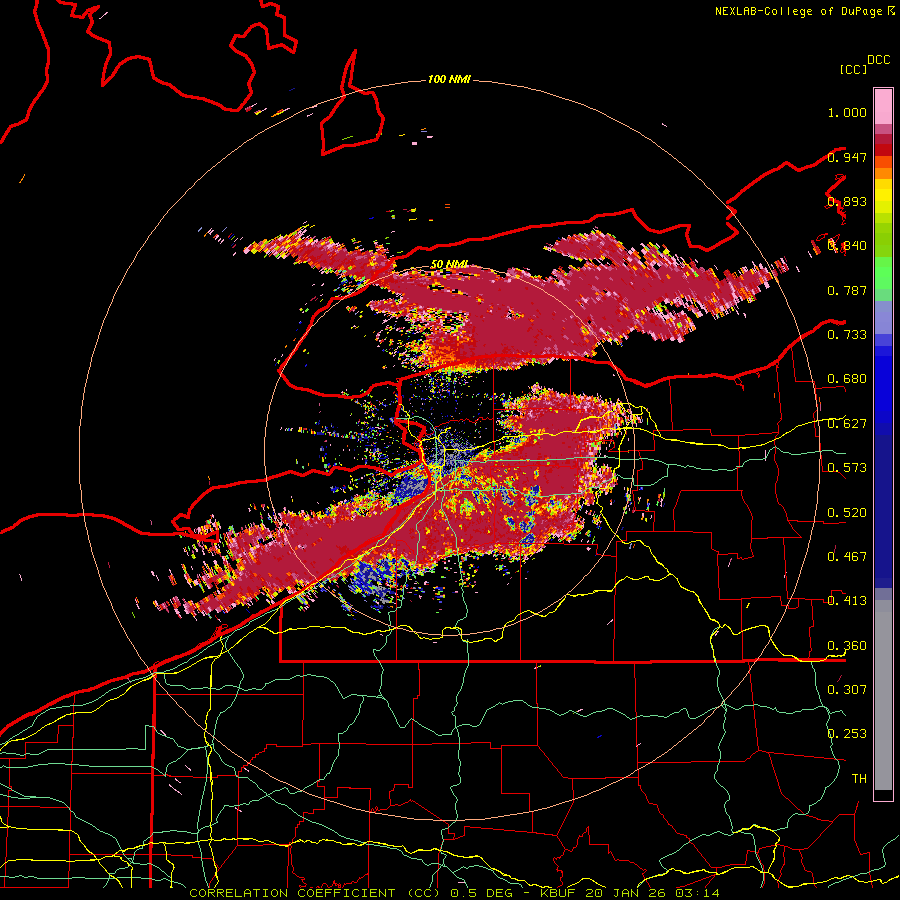Click the 0.360 scale value
Viewport: 900px width, 900px height.
847,646
